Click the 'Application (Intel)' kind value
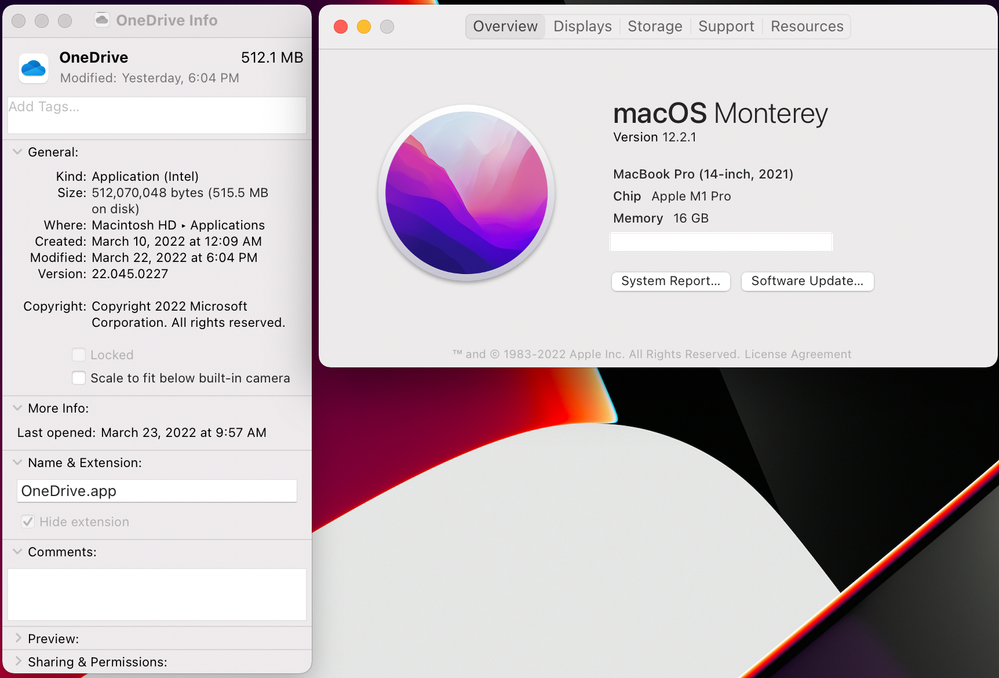Screen dimensions: 999x678 pyautogui.click(x=145, y=177)
